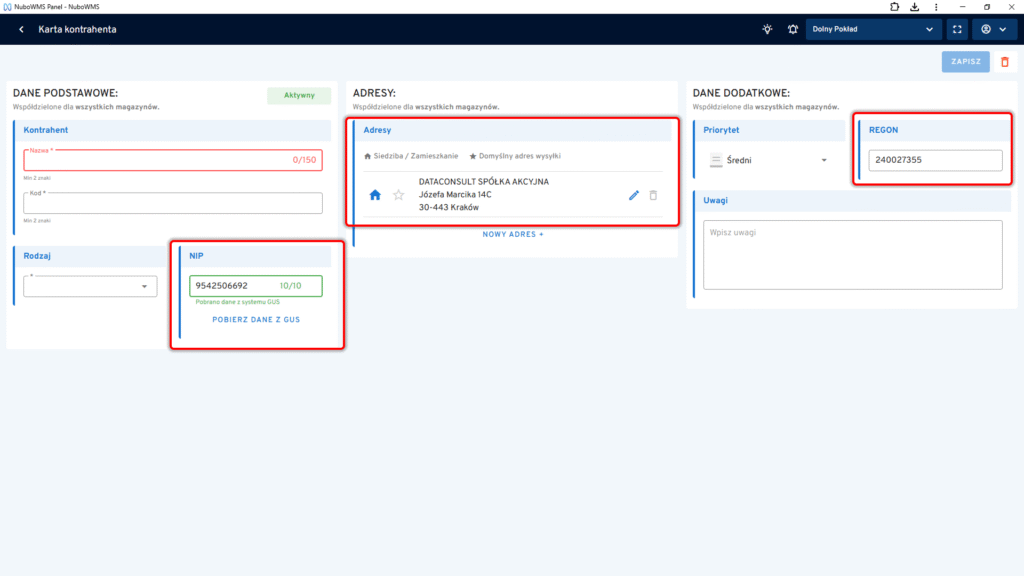Click the lightbulb icon in header

[x=767, y=29]
